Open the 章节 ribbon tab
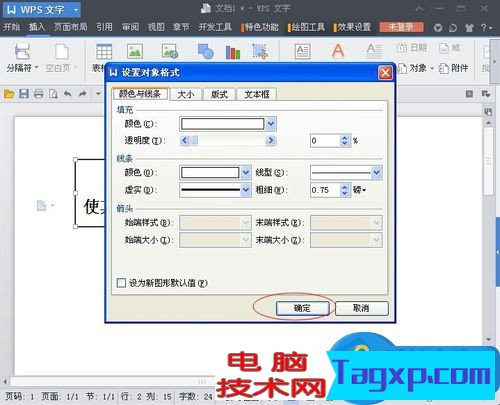 (x=181, y=27)
